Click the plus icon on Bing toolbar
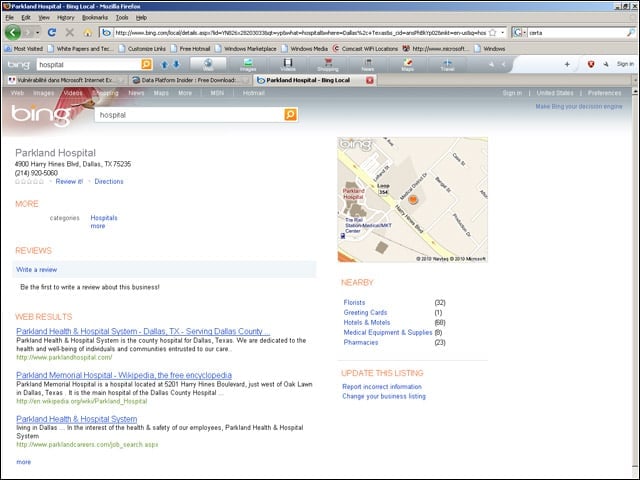 [567, 64]
